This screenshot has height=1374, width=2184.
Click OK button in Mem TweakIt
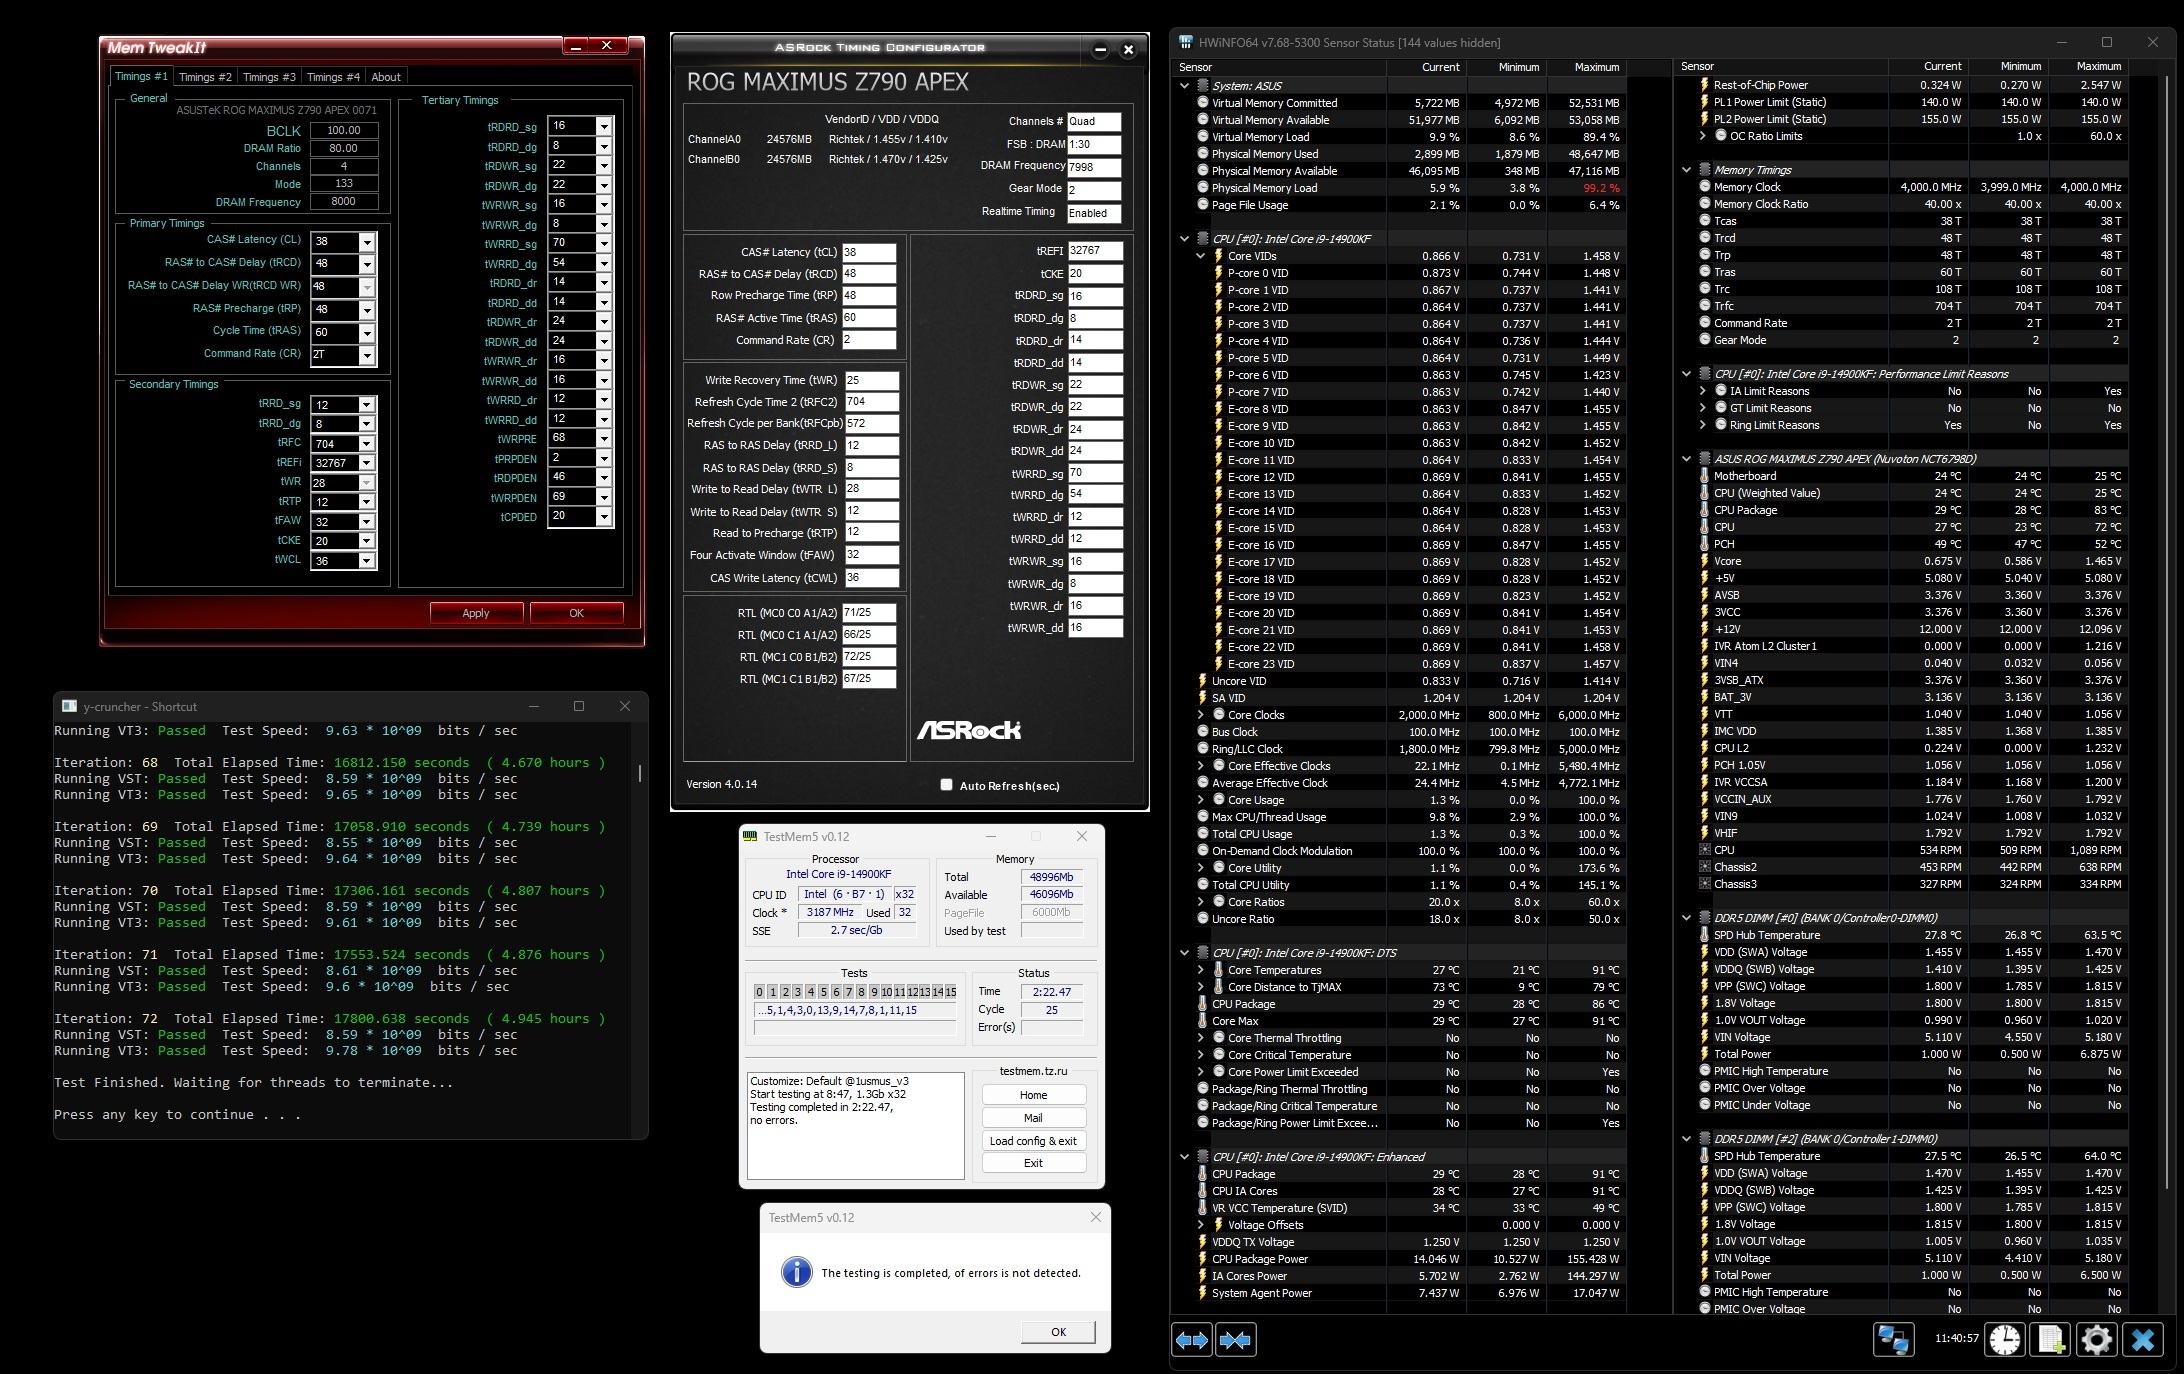coord(577,613)
